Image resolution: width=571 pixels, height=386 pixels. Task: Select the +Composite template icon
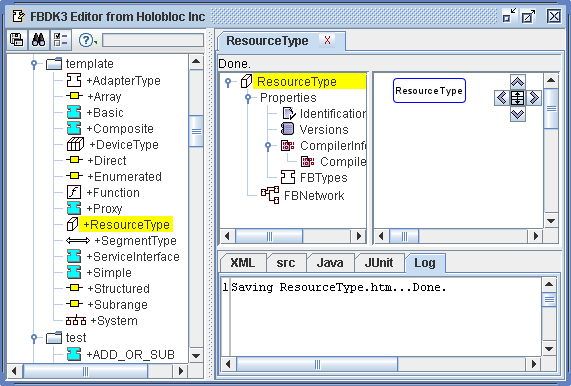coord(74,128)
